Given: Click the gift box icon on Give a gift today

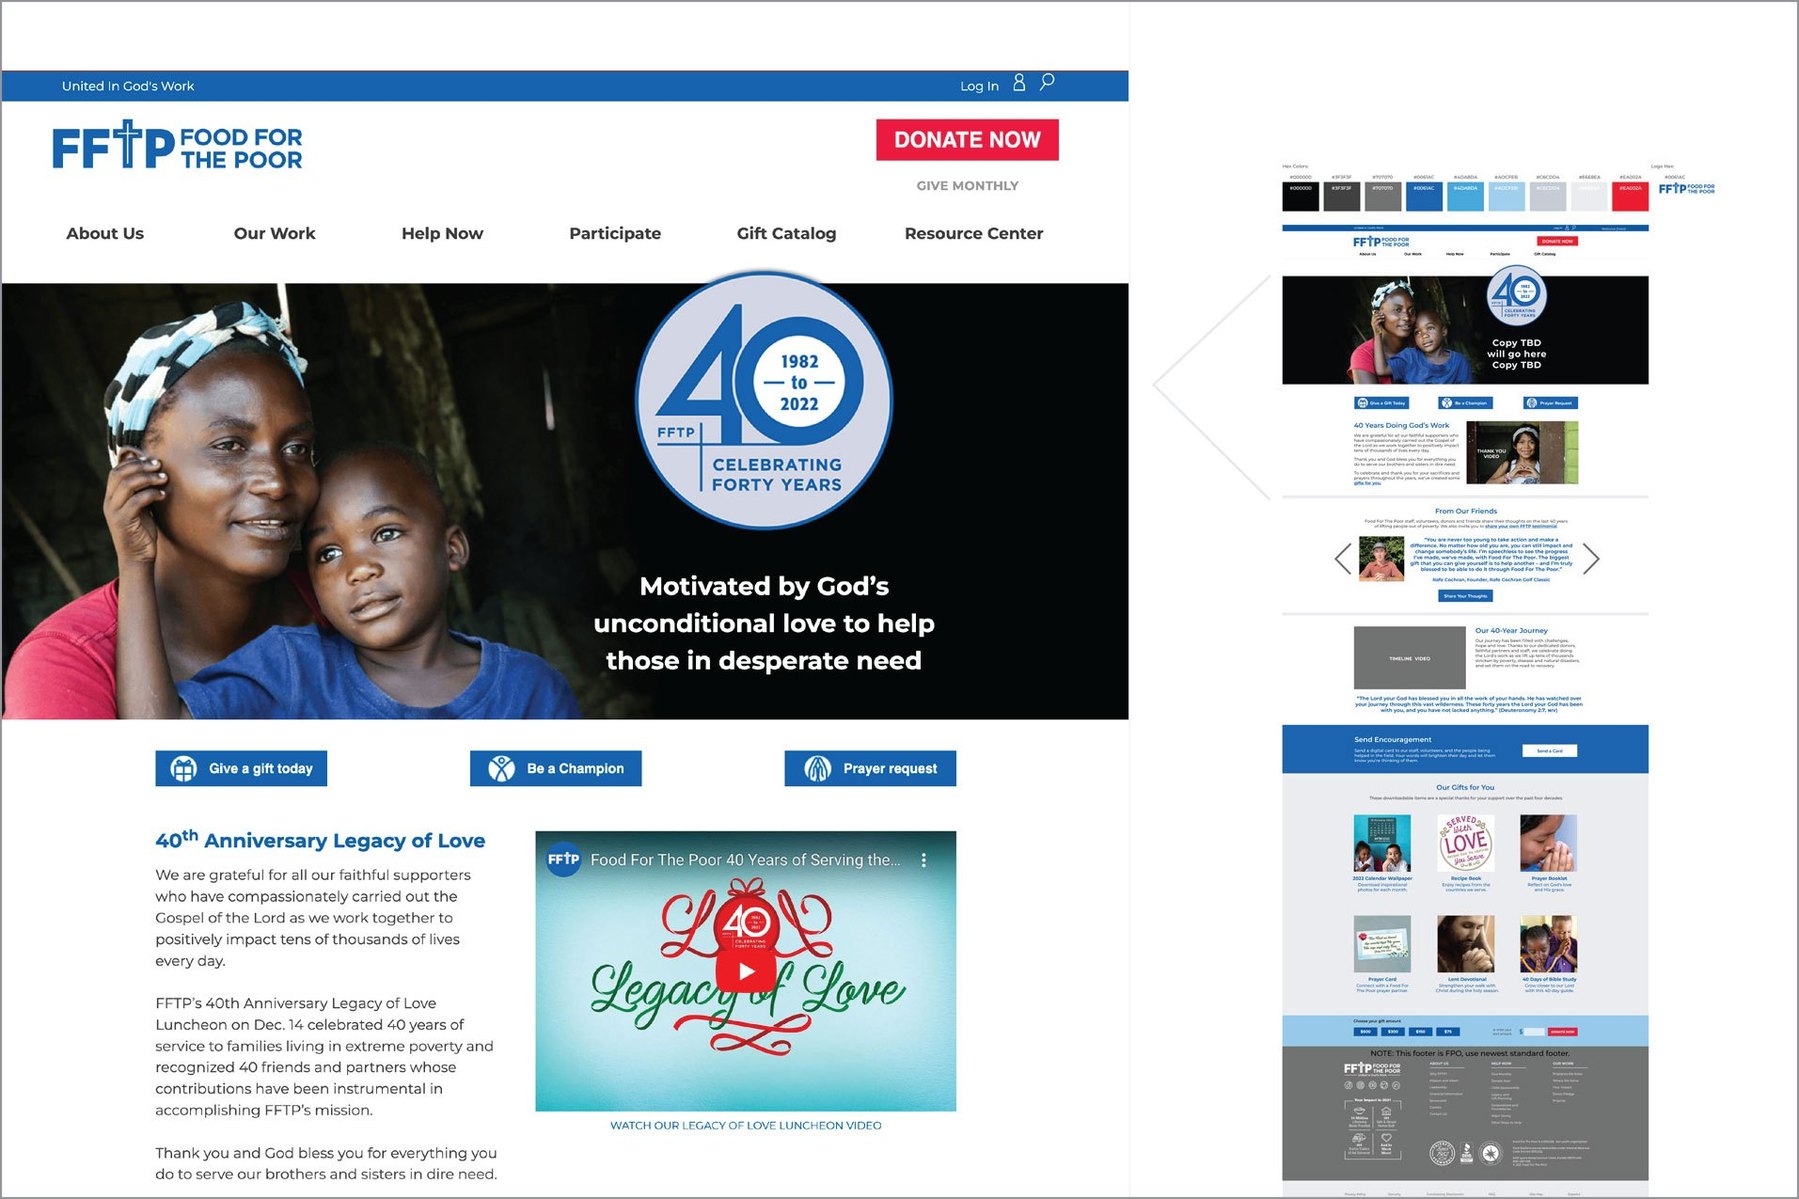Looking at the screenshot, I should (x=184, y=769).
